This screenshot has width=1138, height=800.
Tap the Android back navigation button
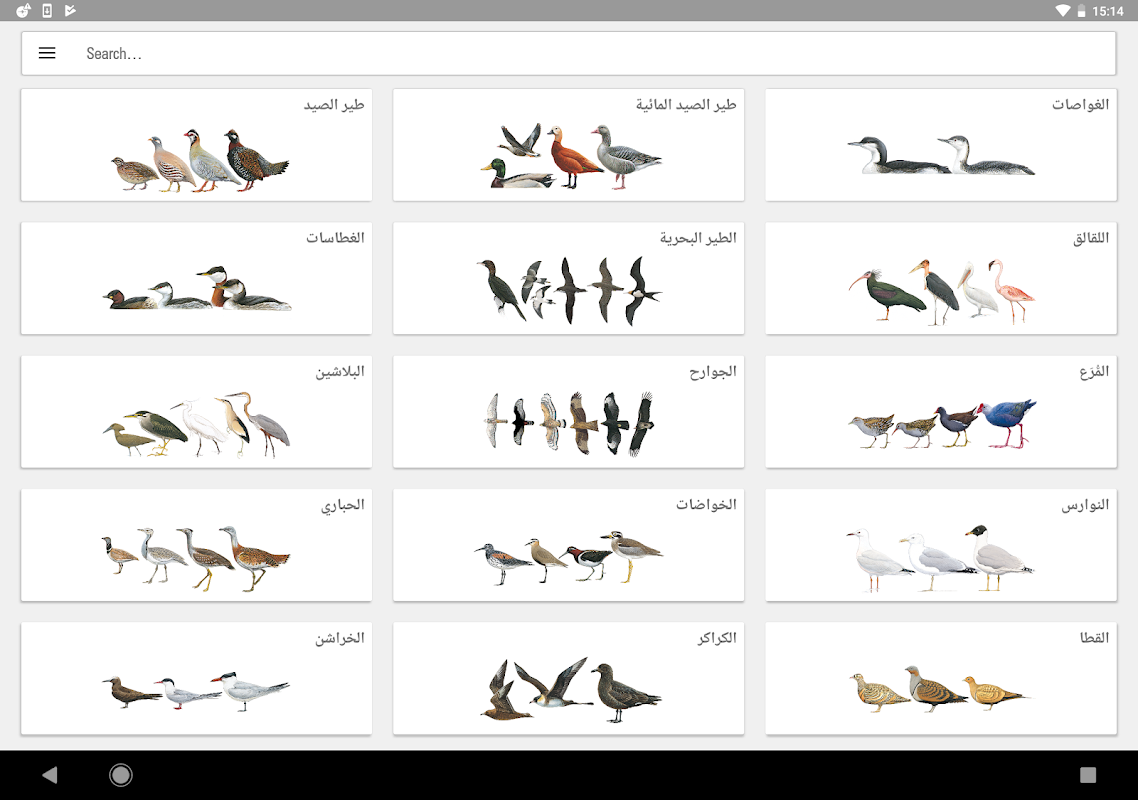(x=49, y=775)
